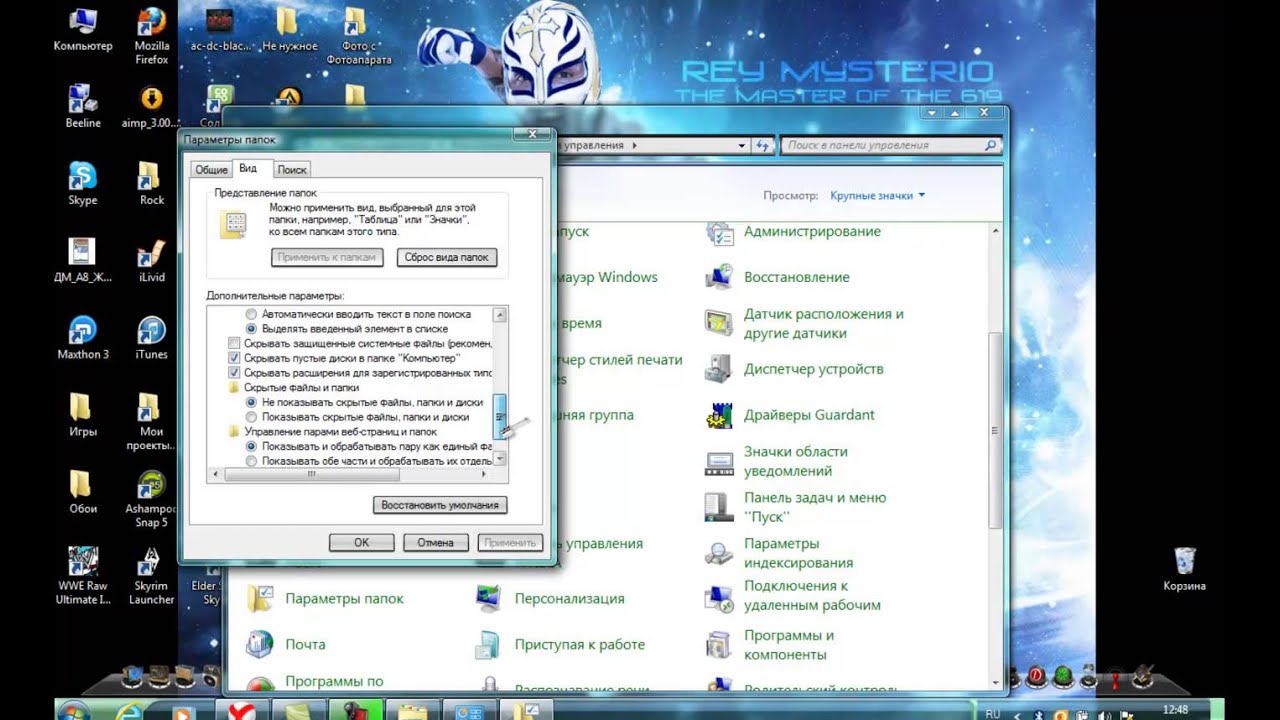Click Восстановить умолчания button
The width and height of the screenshot is (1280, 720).
[440, 505]
